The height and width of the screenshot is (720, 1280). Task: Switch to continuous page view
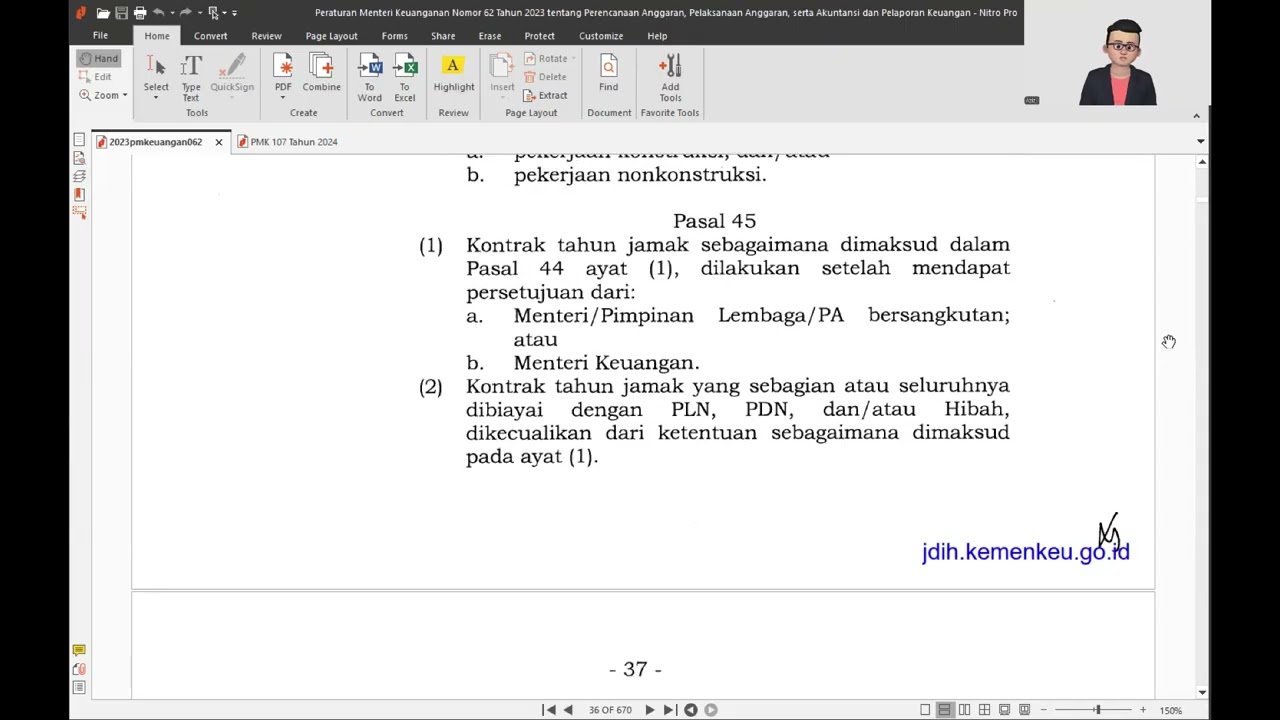(944, 710)
